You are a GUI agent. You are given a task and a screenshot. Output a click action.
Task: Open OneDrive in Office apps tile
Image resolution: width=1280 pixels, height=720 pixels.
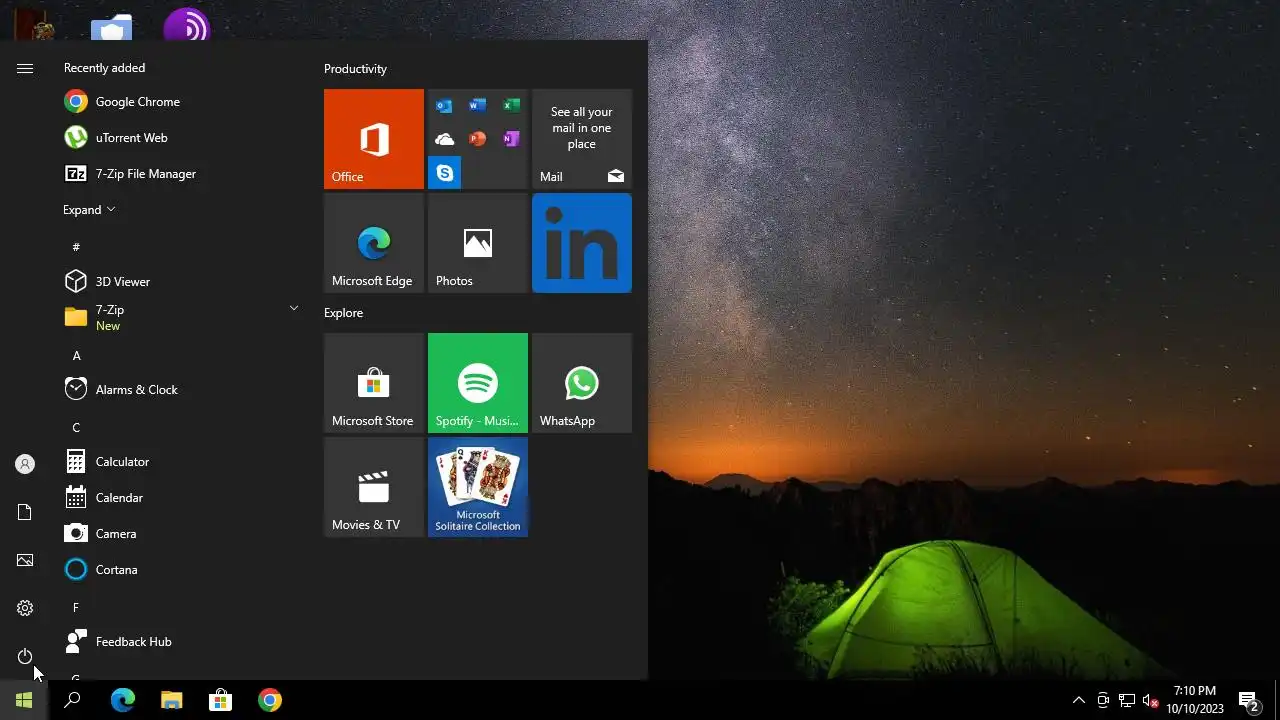444,139
